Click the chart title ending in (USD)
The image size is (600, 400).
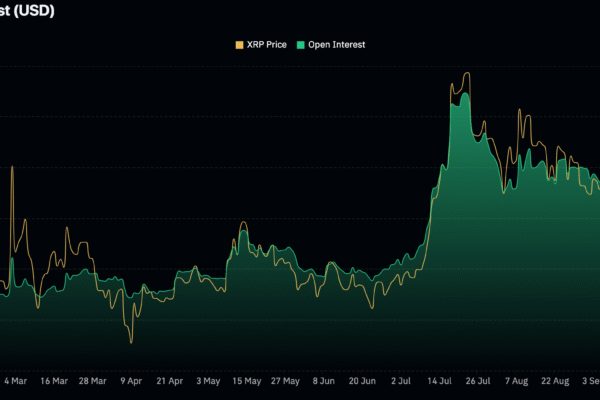28,11
